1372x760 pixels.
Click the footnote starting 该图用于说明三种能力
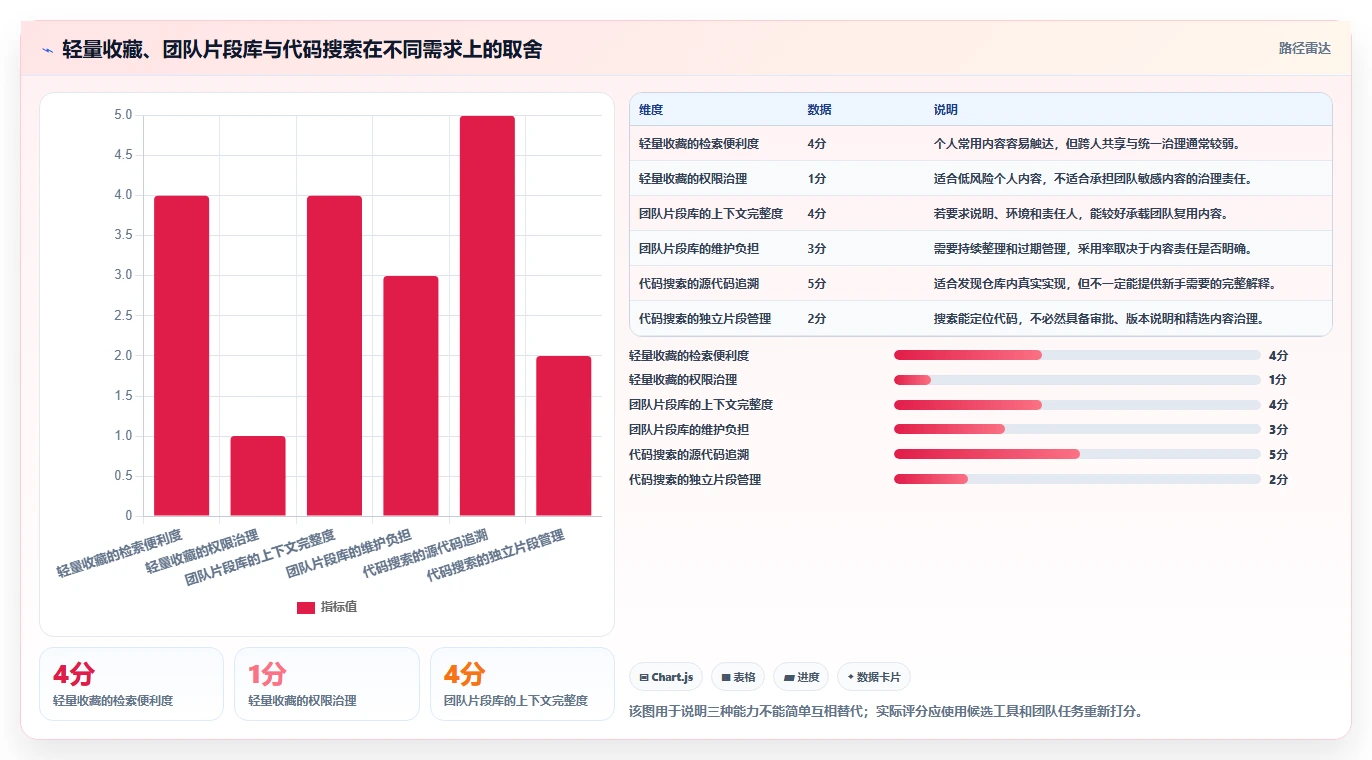tap(886, 712)
